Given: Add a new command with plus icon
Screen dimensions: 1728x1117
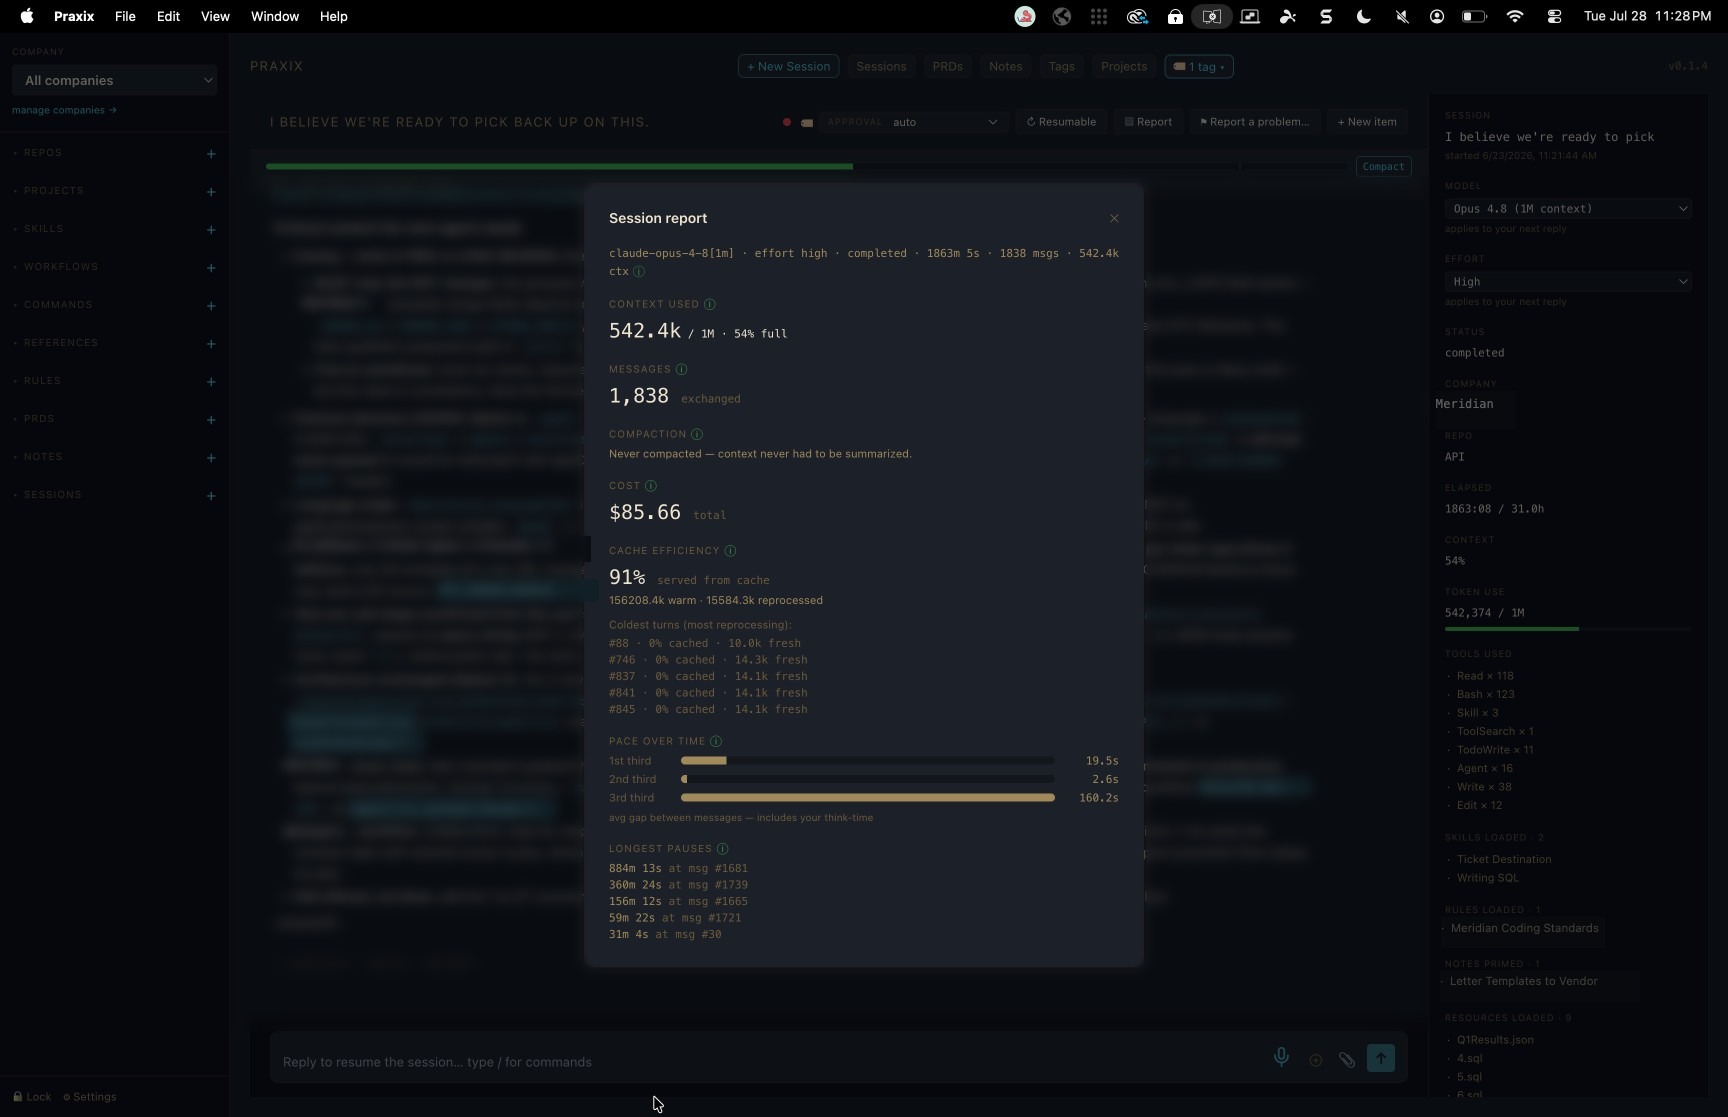Looking at the screenshot, I should coord(211,306).
